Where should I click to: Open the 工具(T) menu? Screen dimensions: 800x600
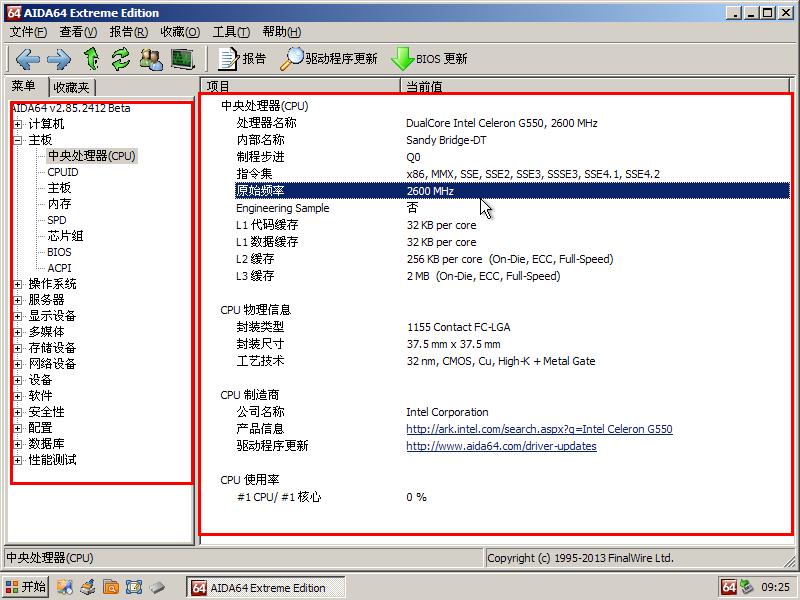click(x=231, y=32)
